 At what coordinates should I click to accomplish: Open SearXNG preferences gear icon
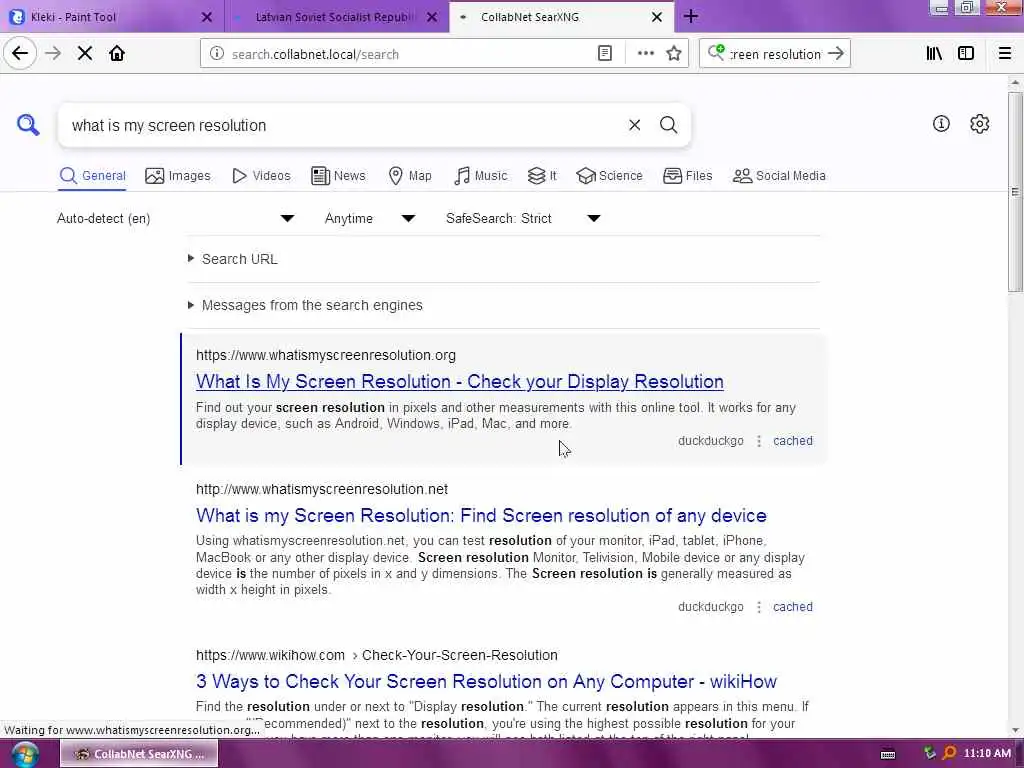980,123
